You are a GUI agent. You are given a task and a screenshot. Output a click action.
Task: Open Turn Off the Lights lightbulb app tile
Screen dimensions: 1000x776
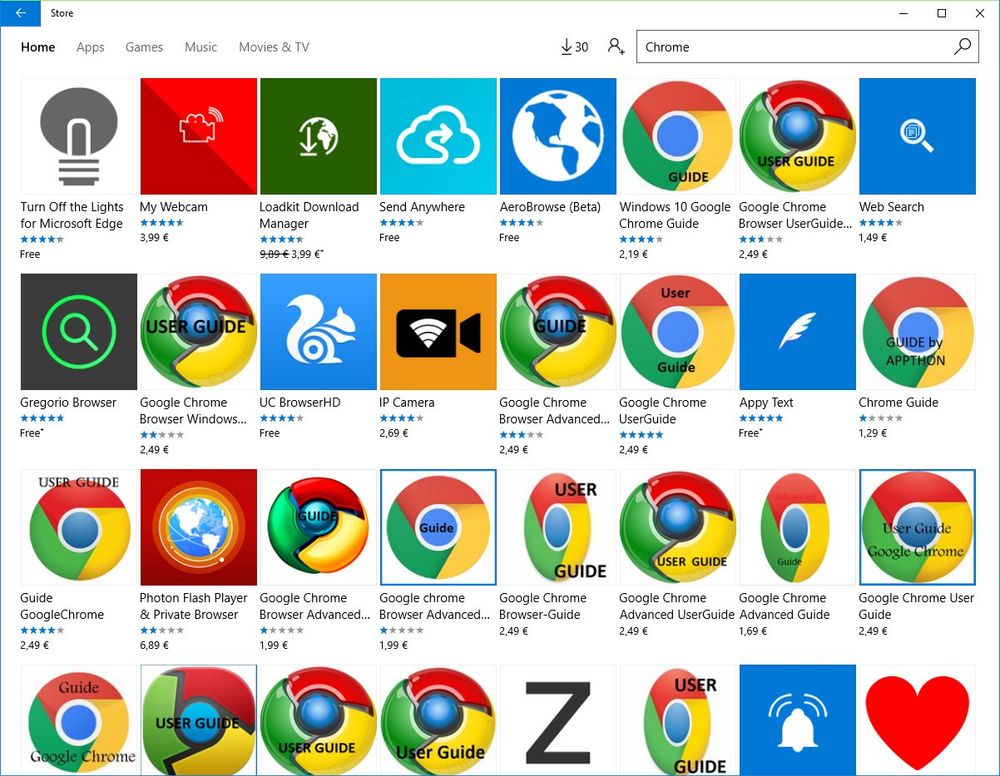pyautogui.click(x=78, y=136)
